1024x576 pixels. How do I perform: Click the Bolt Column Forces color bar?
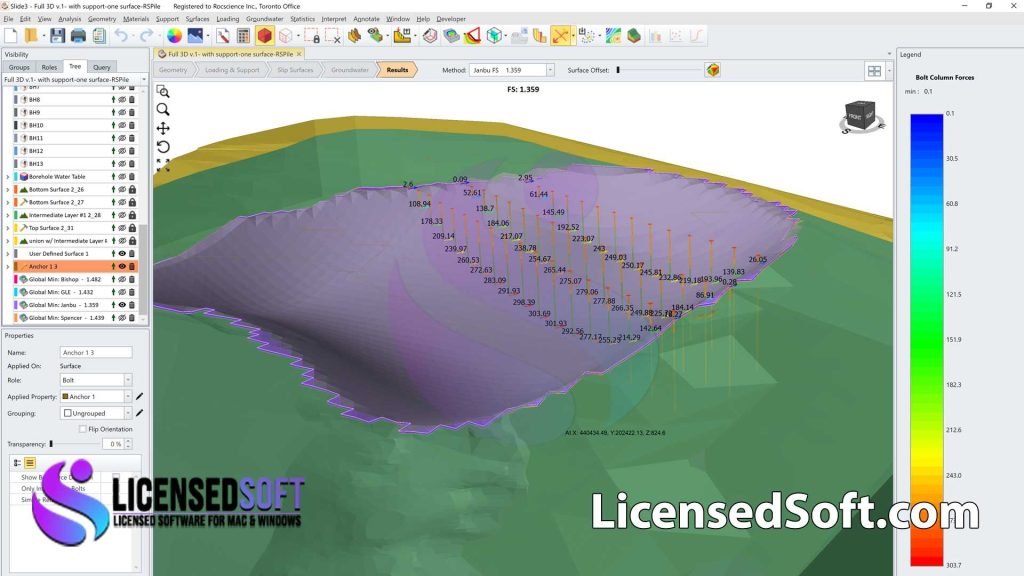click(x=927, y=340)
